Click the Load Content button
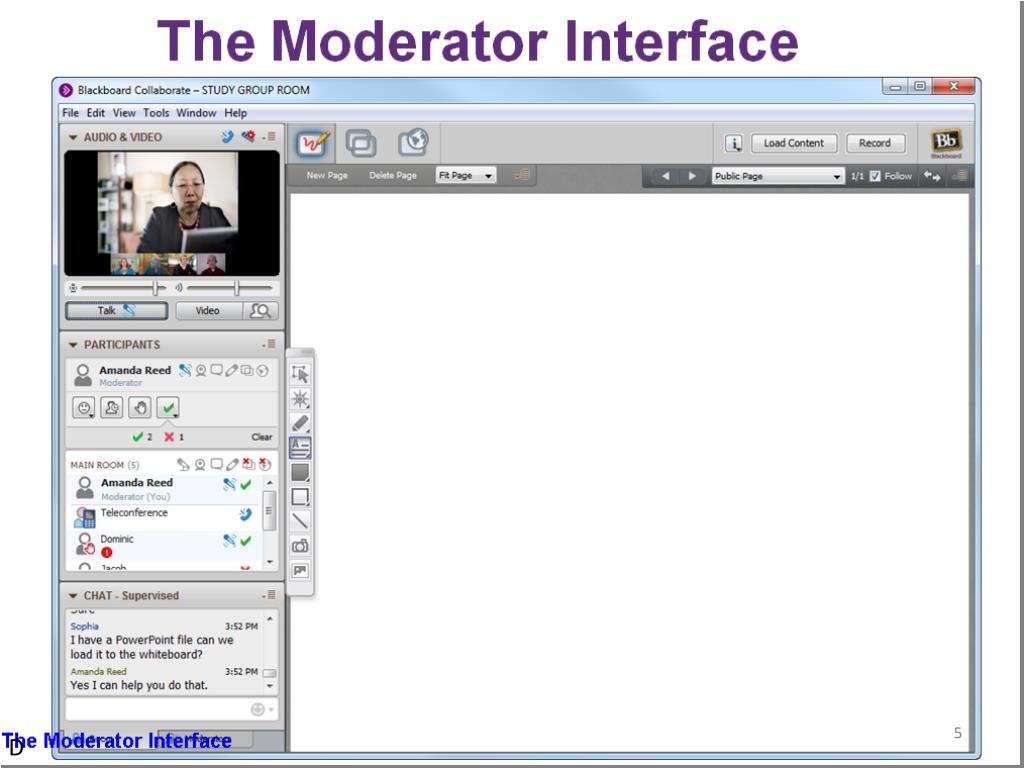Viewport: 1024px width, 768px height. click(794, 143)
